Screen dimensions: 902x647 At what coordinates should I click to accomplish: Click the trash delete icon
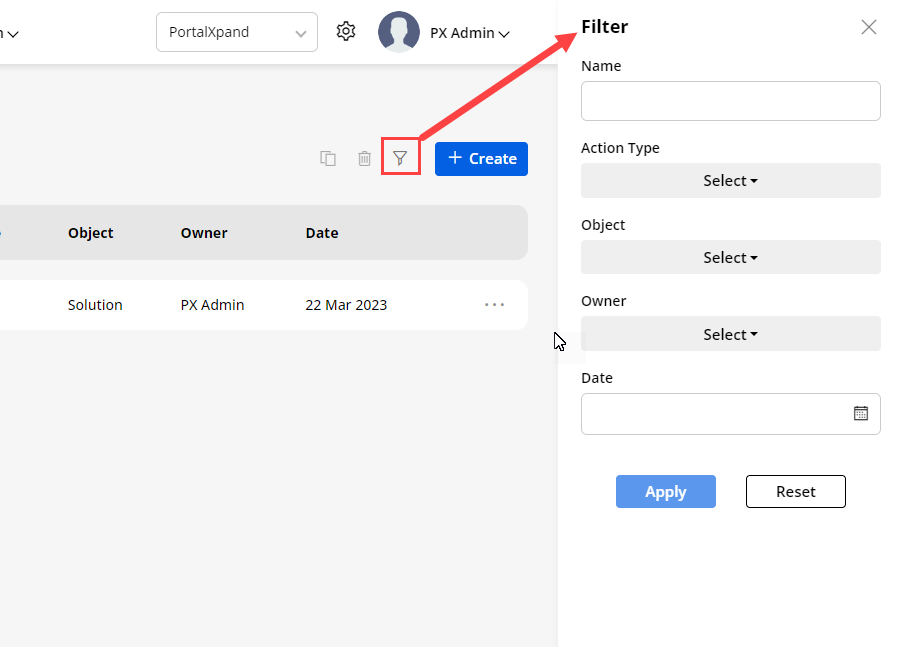coord(365,158)
